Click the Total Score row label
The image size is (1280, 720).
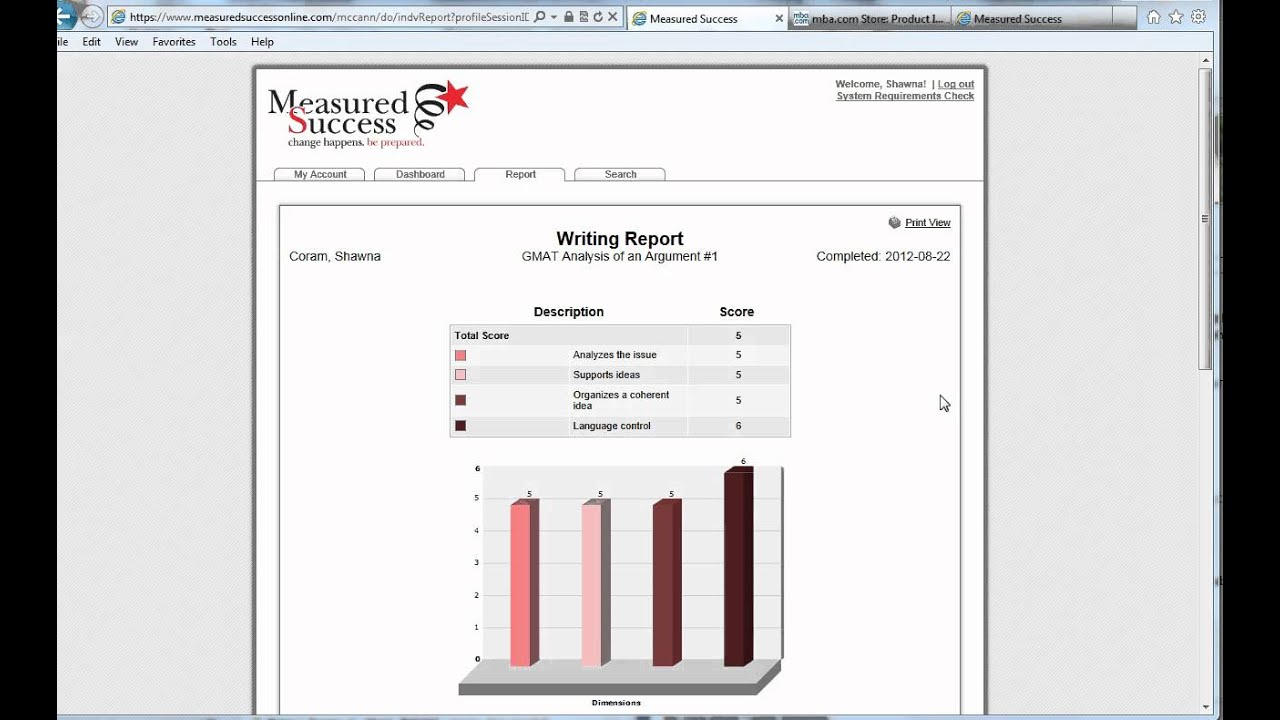(x=482, y=336)
